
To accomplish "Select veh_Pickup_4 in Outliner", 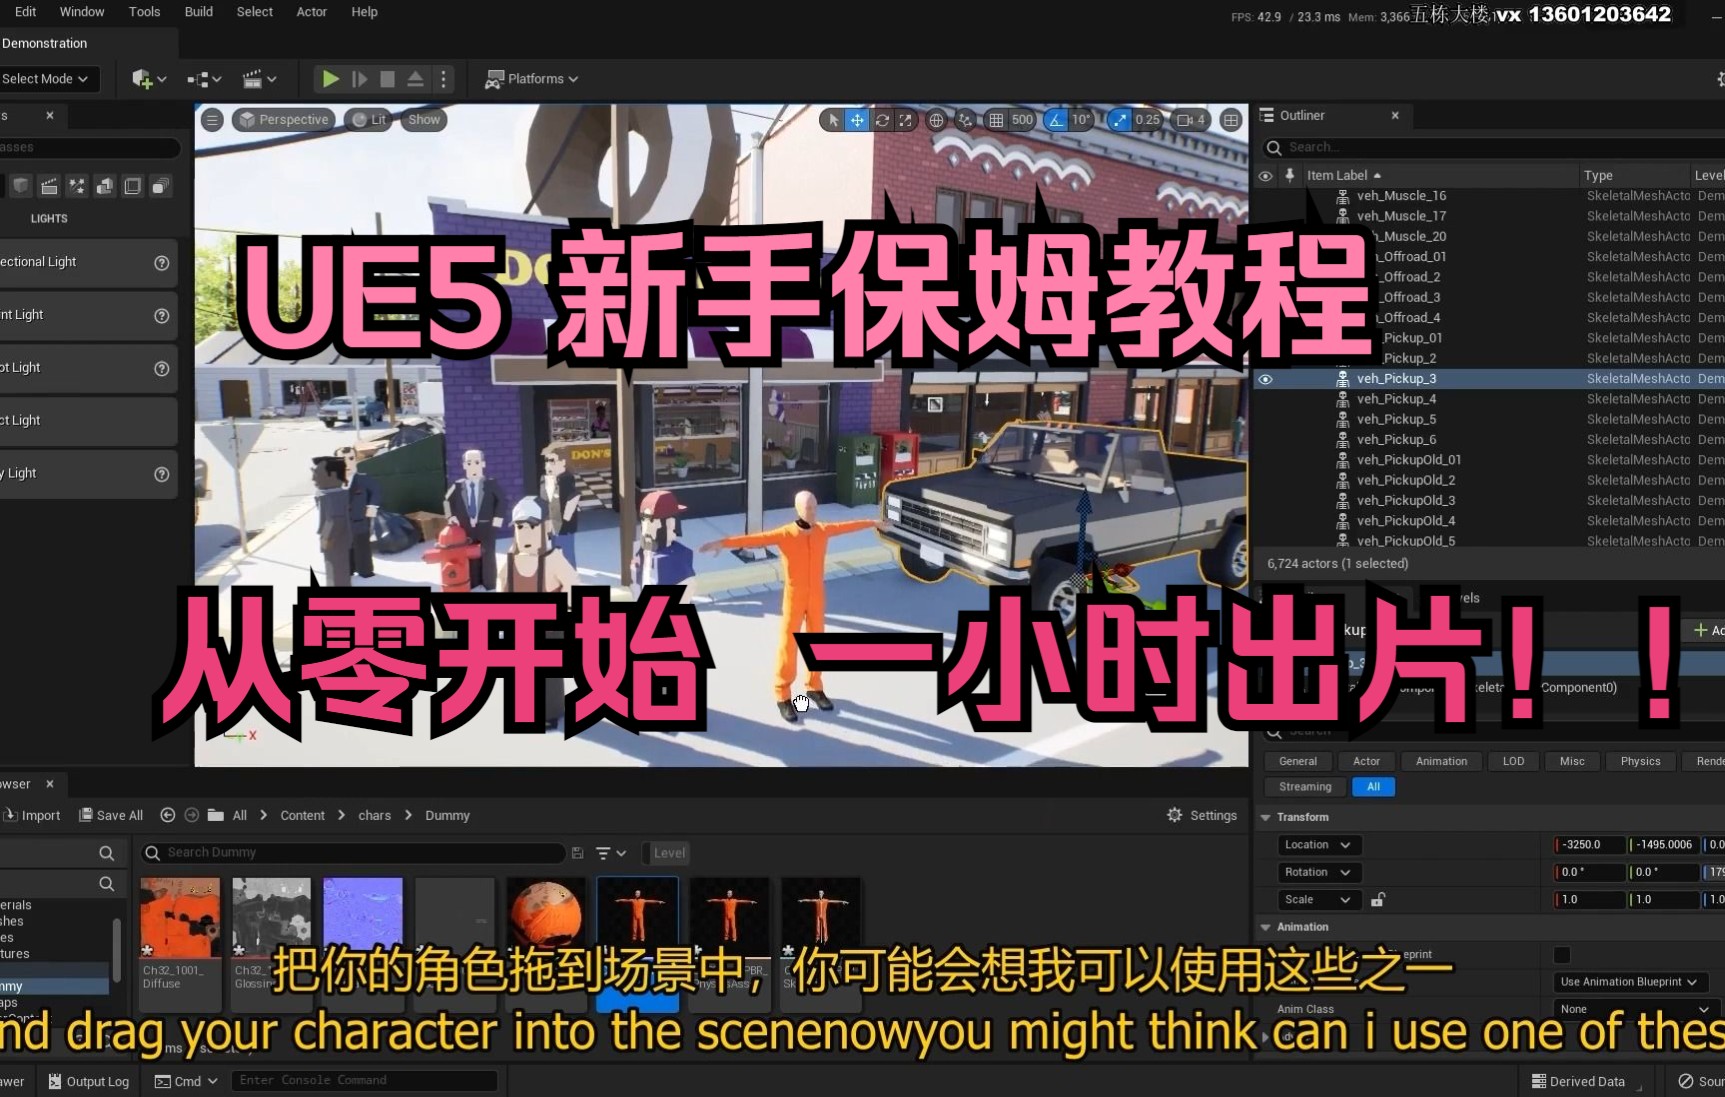I will coord(1396,399).
